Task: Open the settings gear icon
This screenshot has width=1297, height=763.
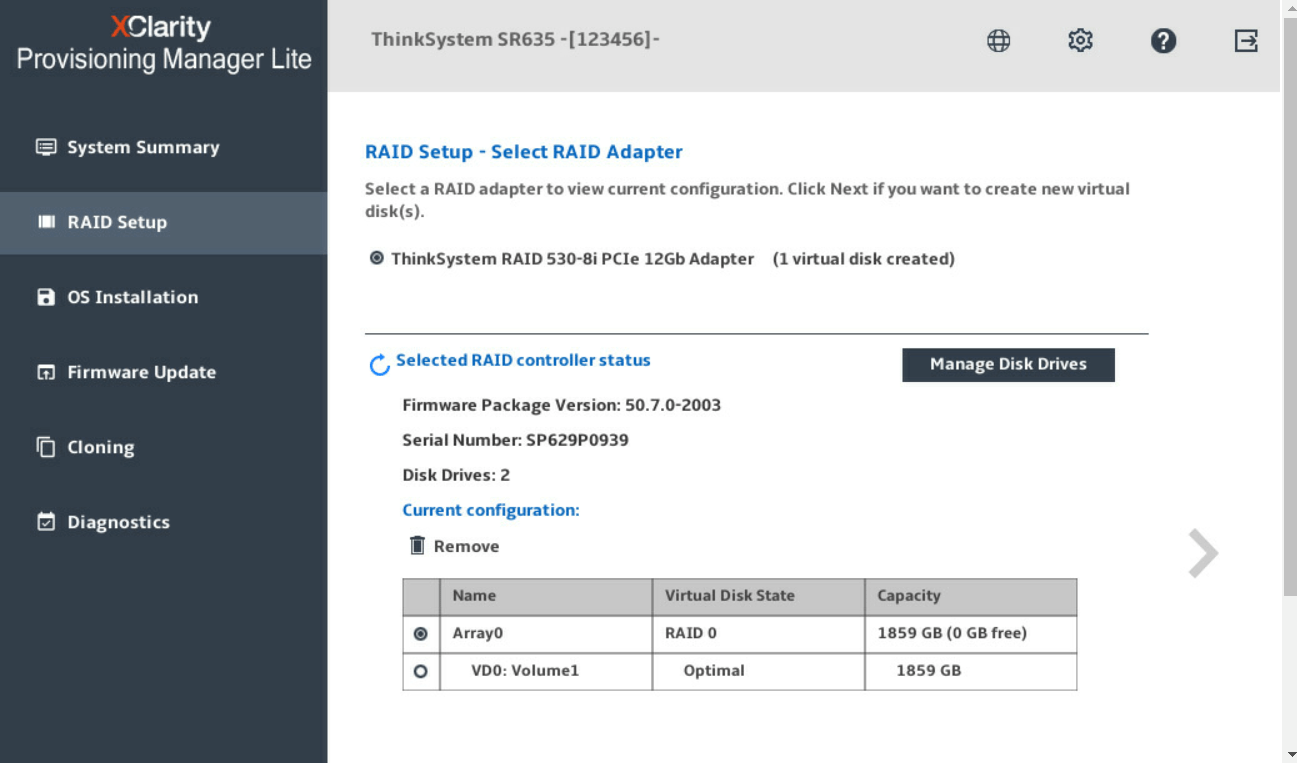Action: point(1080,41)
